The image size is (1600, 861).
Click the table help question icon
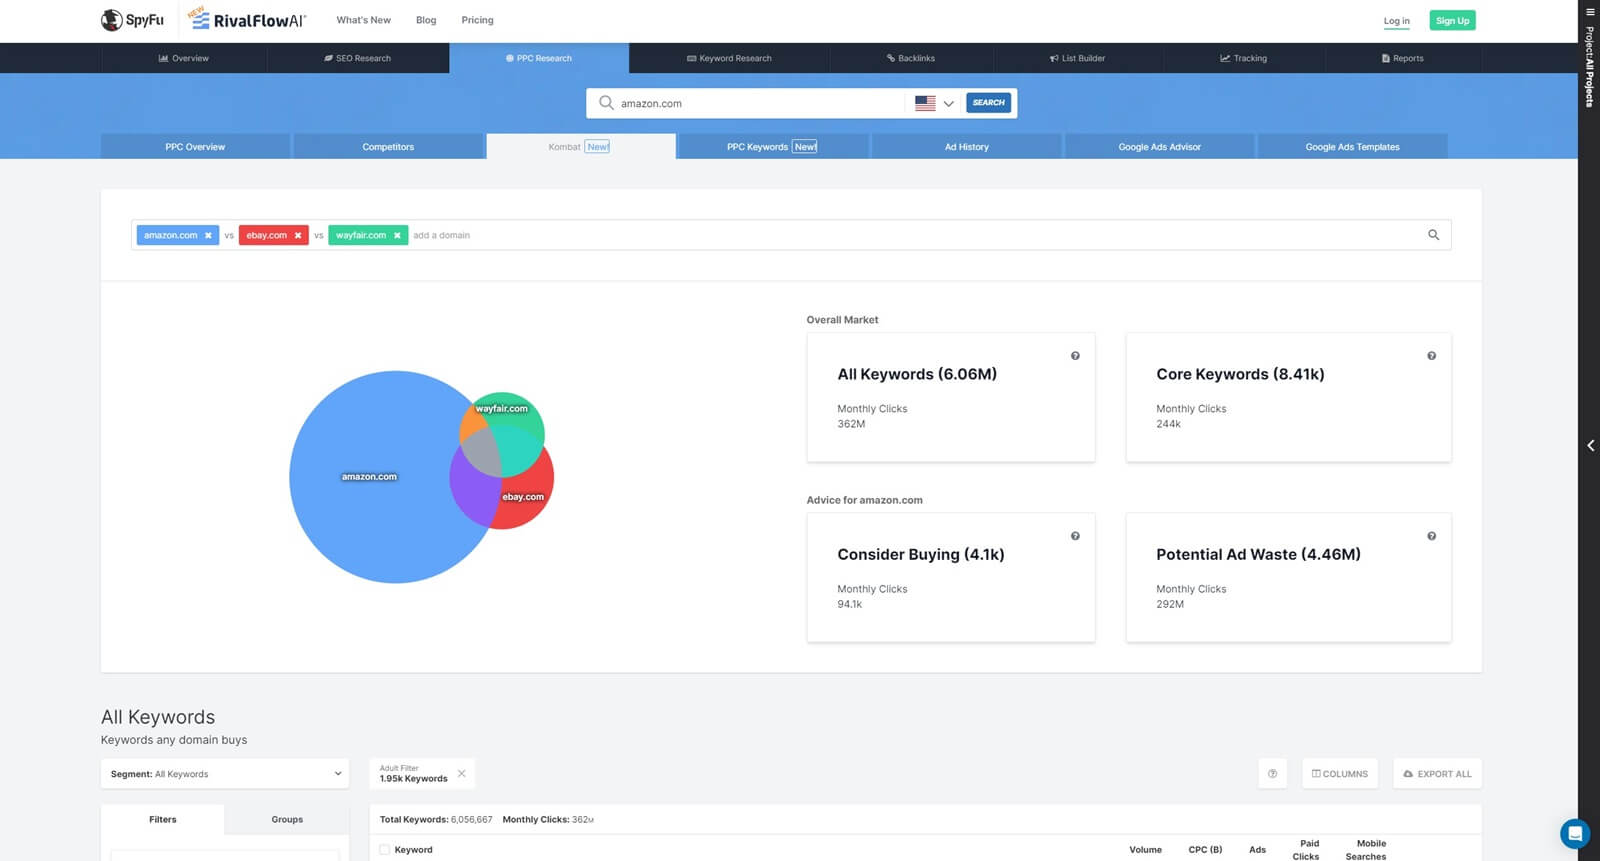1272,774
